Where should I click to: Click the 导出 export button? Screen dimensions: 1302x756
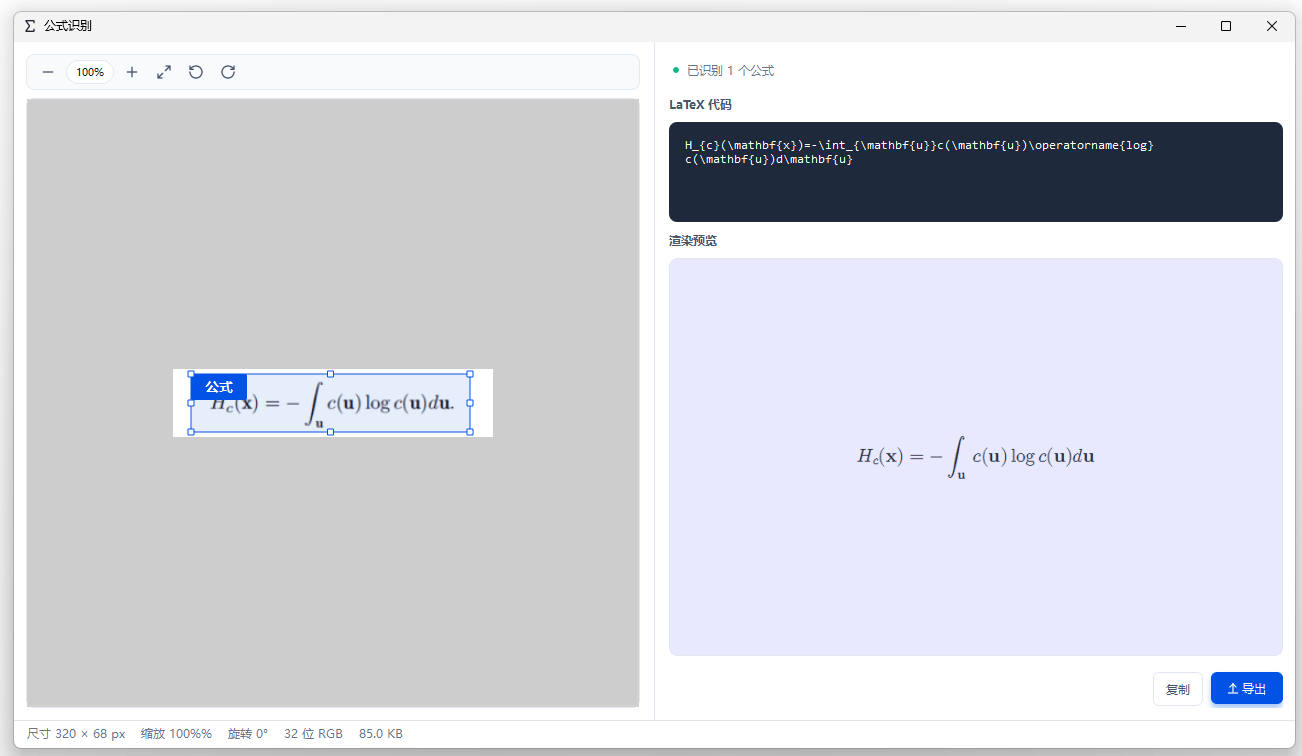pyautogui.click(x=1247, y=689)
